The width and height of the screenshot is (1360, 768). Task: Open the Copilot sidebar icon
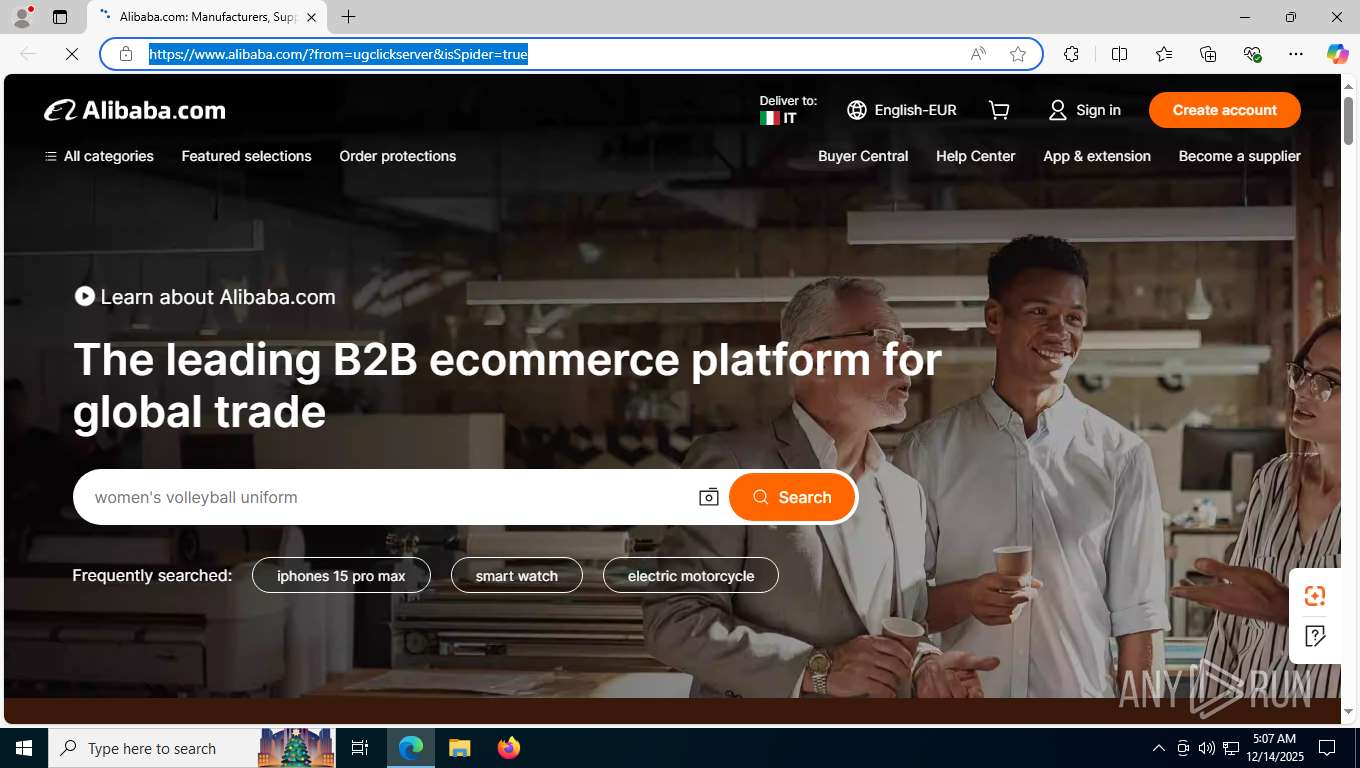[x=1337, y=54]
